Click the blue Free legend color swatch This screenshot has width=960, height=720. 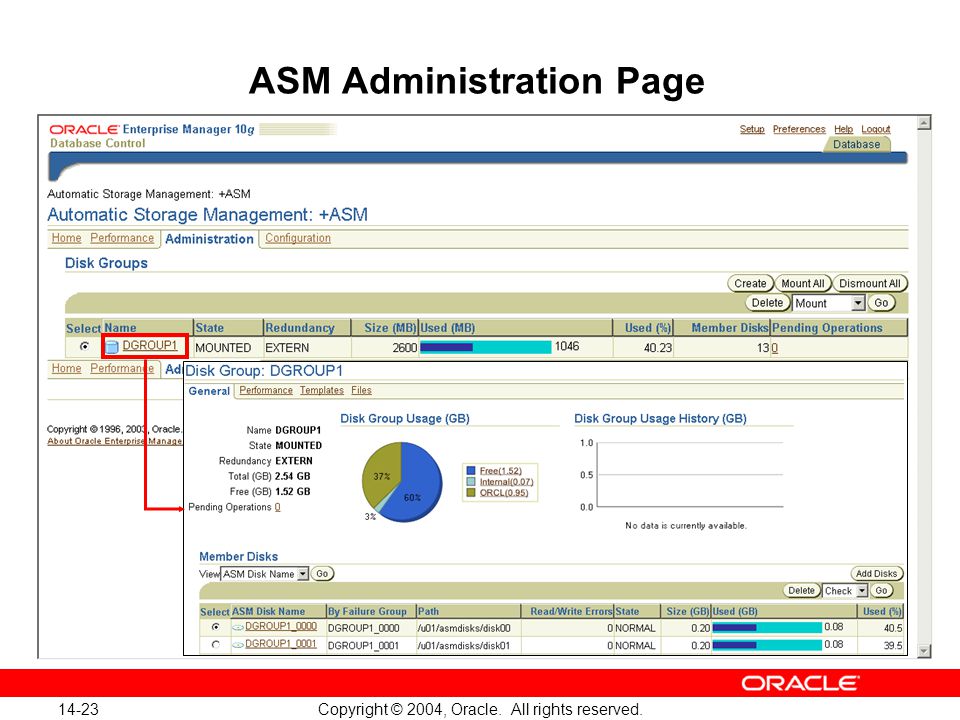click(x=471, y=470)
